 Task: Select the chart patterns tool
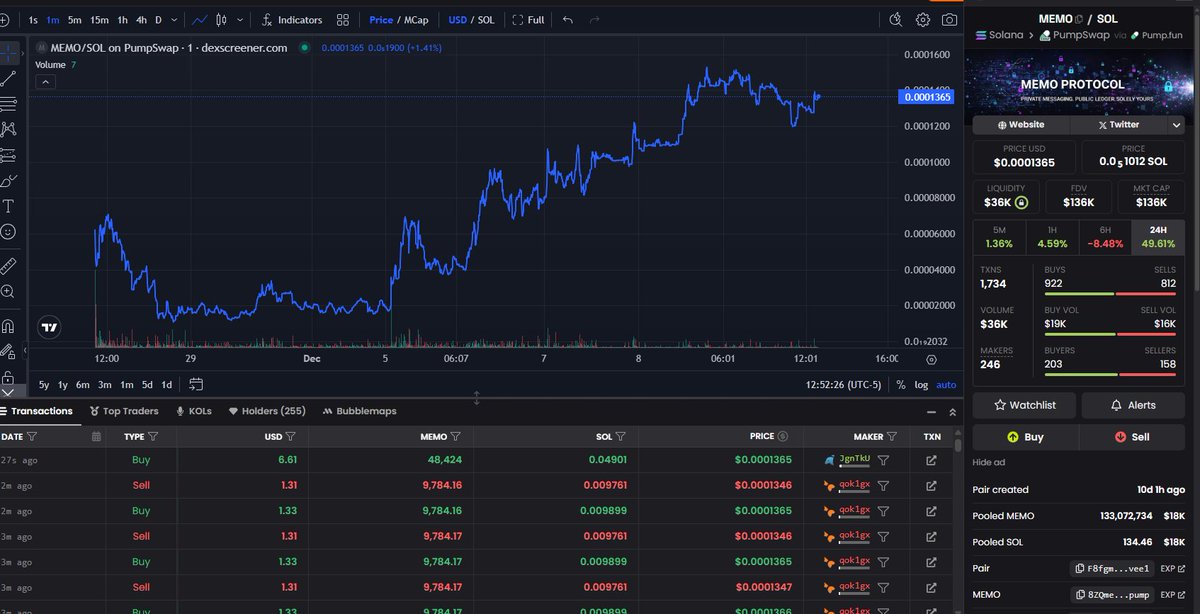pos(8,129)
